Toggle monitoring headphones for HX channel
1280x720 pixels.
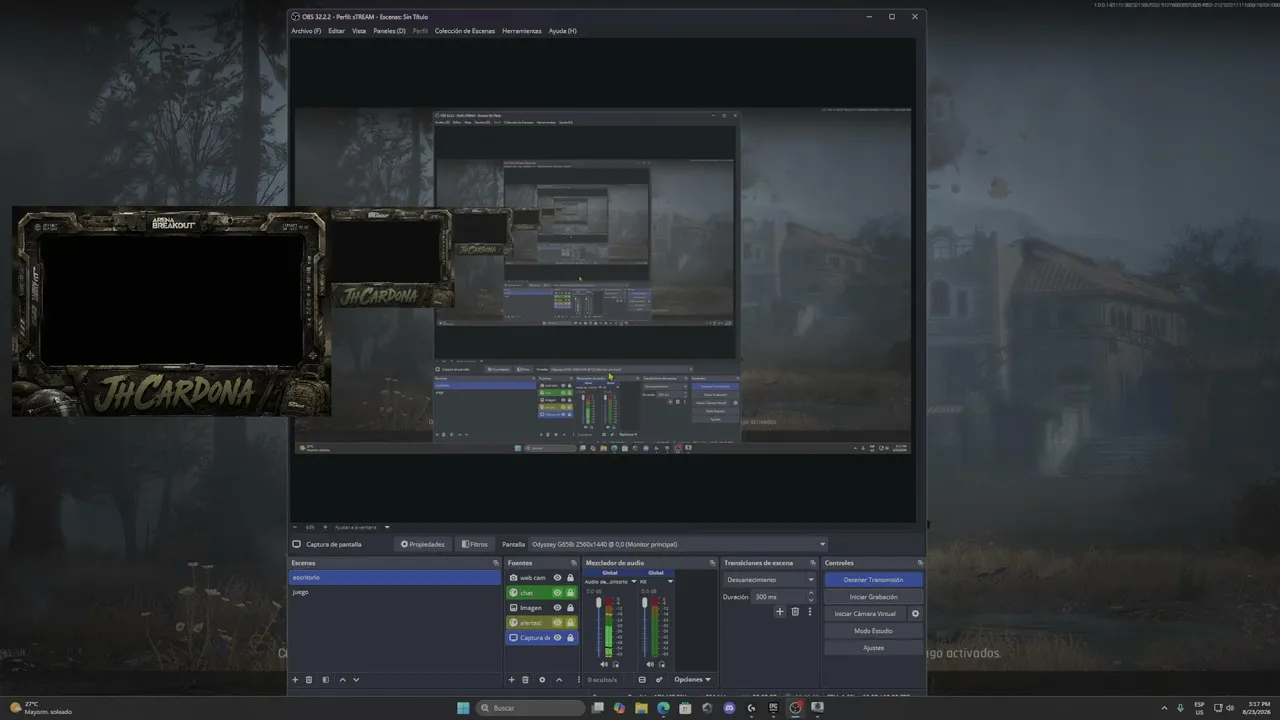pyautogui.click(x=661, y=664)
